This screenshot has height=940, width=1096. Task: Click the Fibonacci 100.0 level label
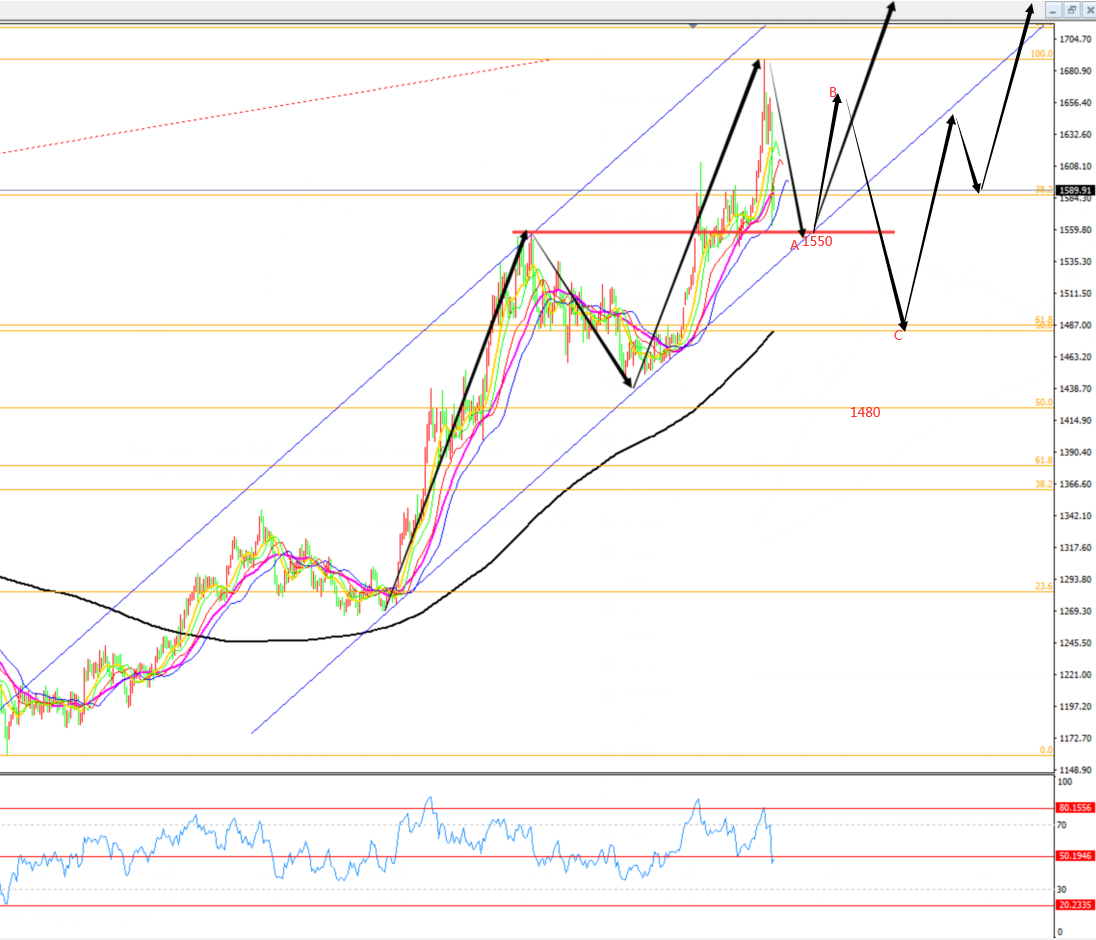pyautogui.click(x=1041, y=54)
